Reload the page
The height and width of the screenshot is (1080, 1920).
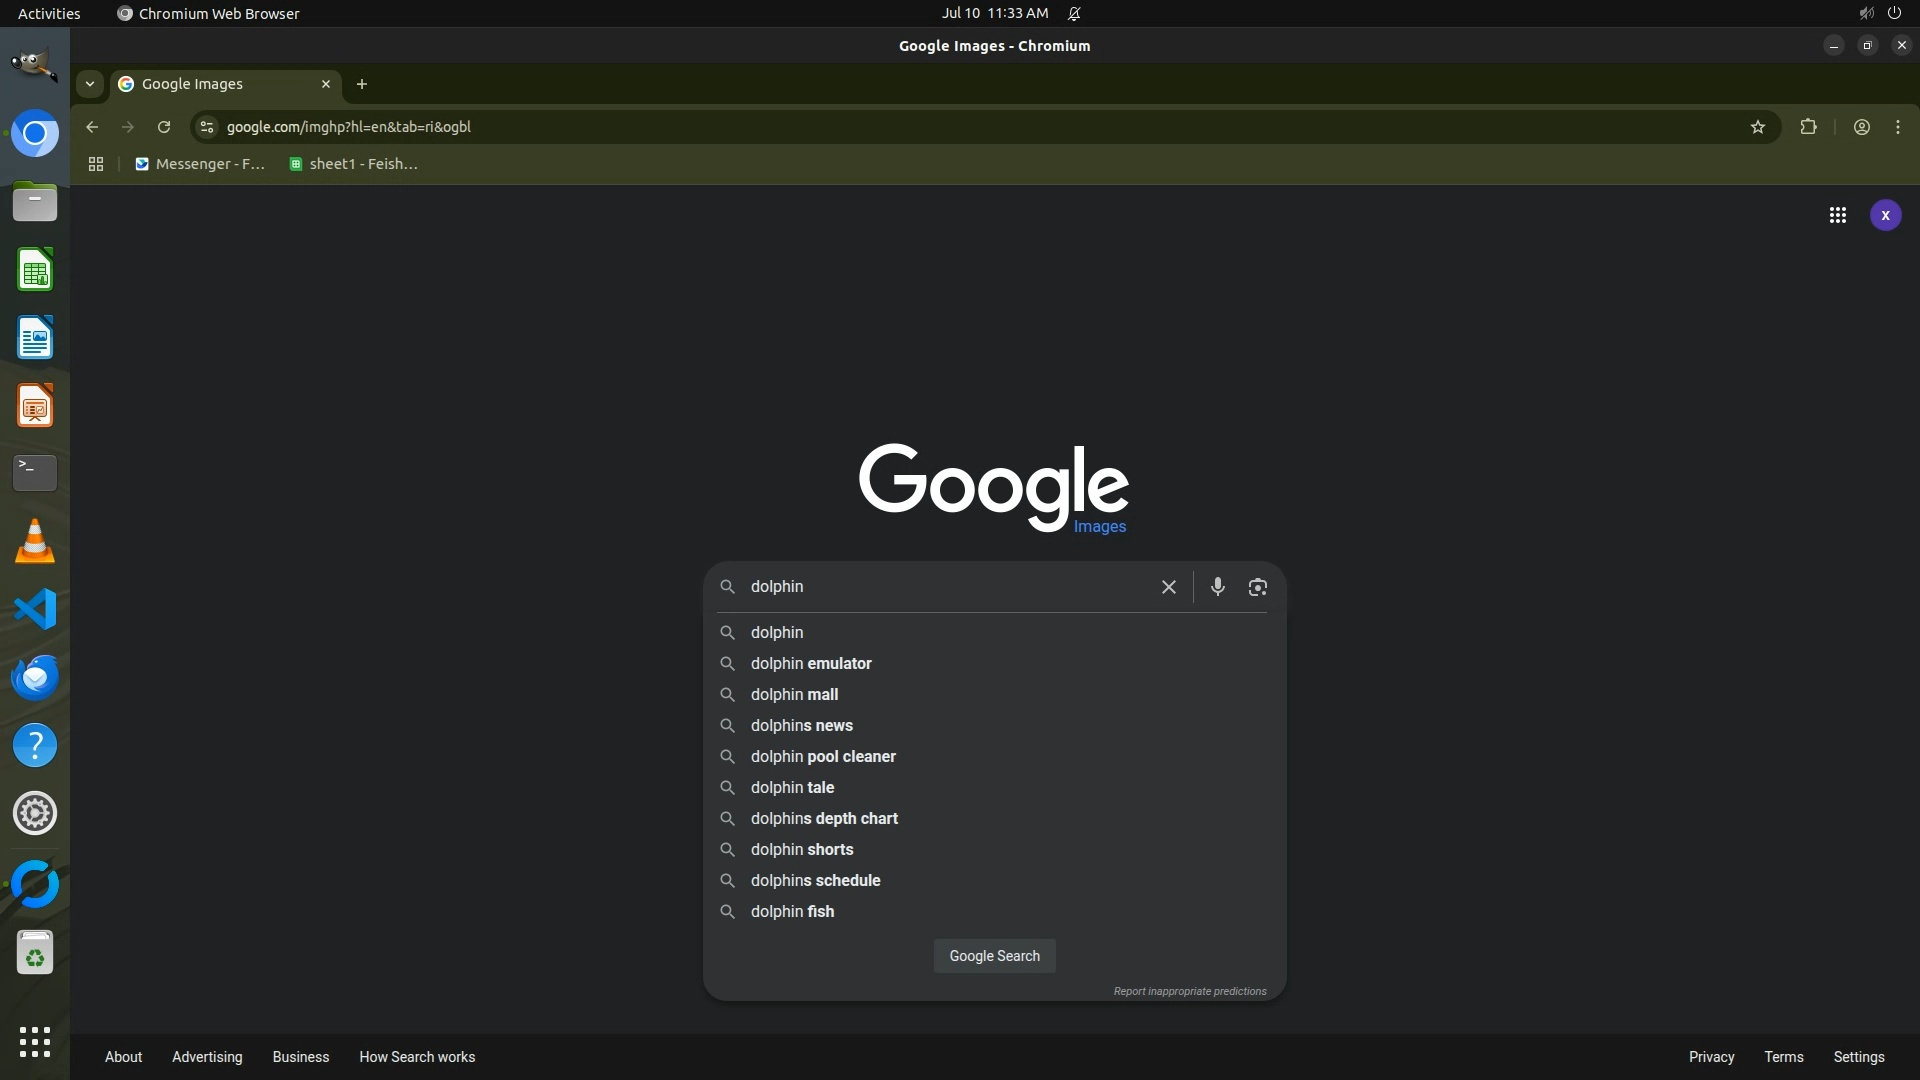click(x=164, y=127)
